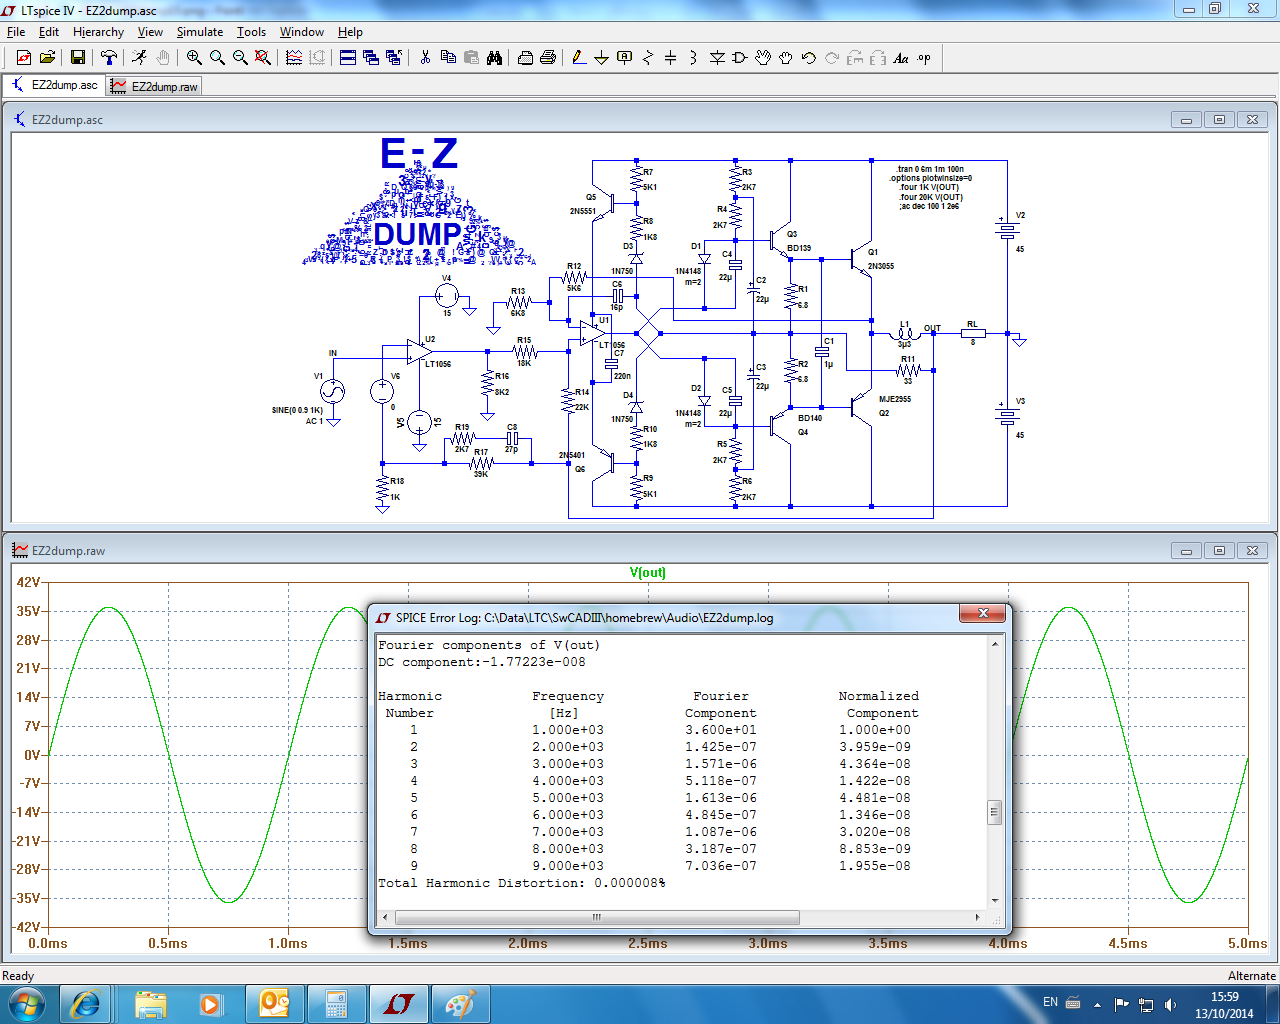This screenshot has height=1024, width=1280.
Task: Maximize the EZ2dump.asc schematic sub-window
Action: tap(1219, 120)
